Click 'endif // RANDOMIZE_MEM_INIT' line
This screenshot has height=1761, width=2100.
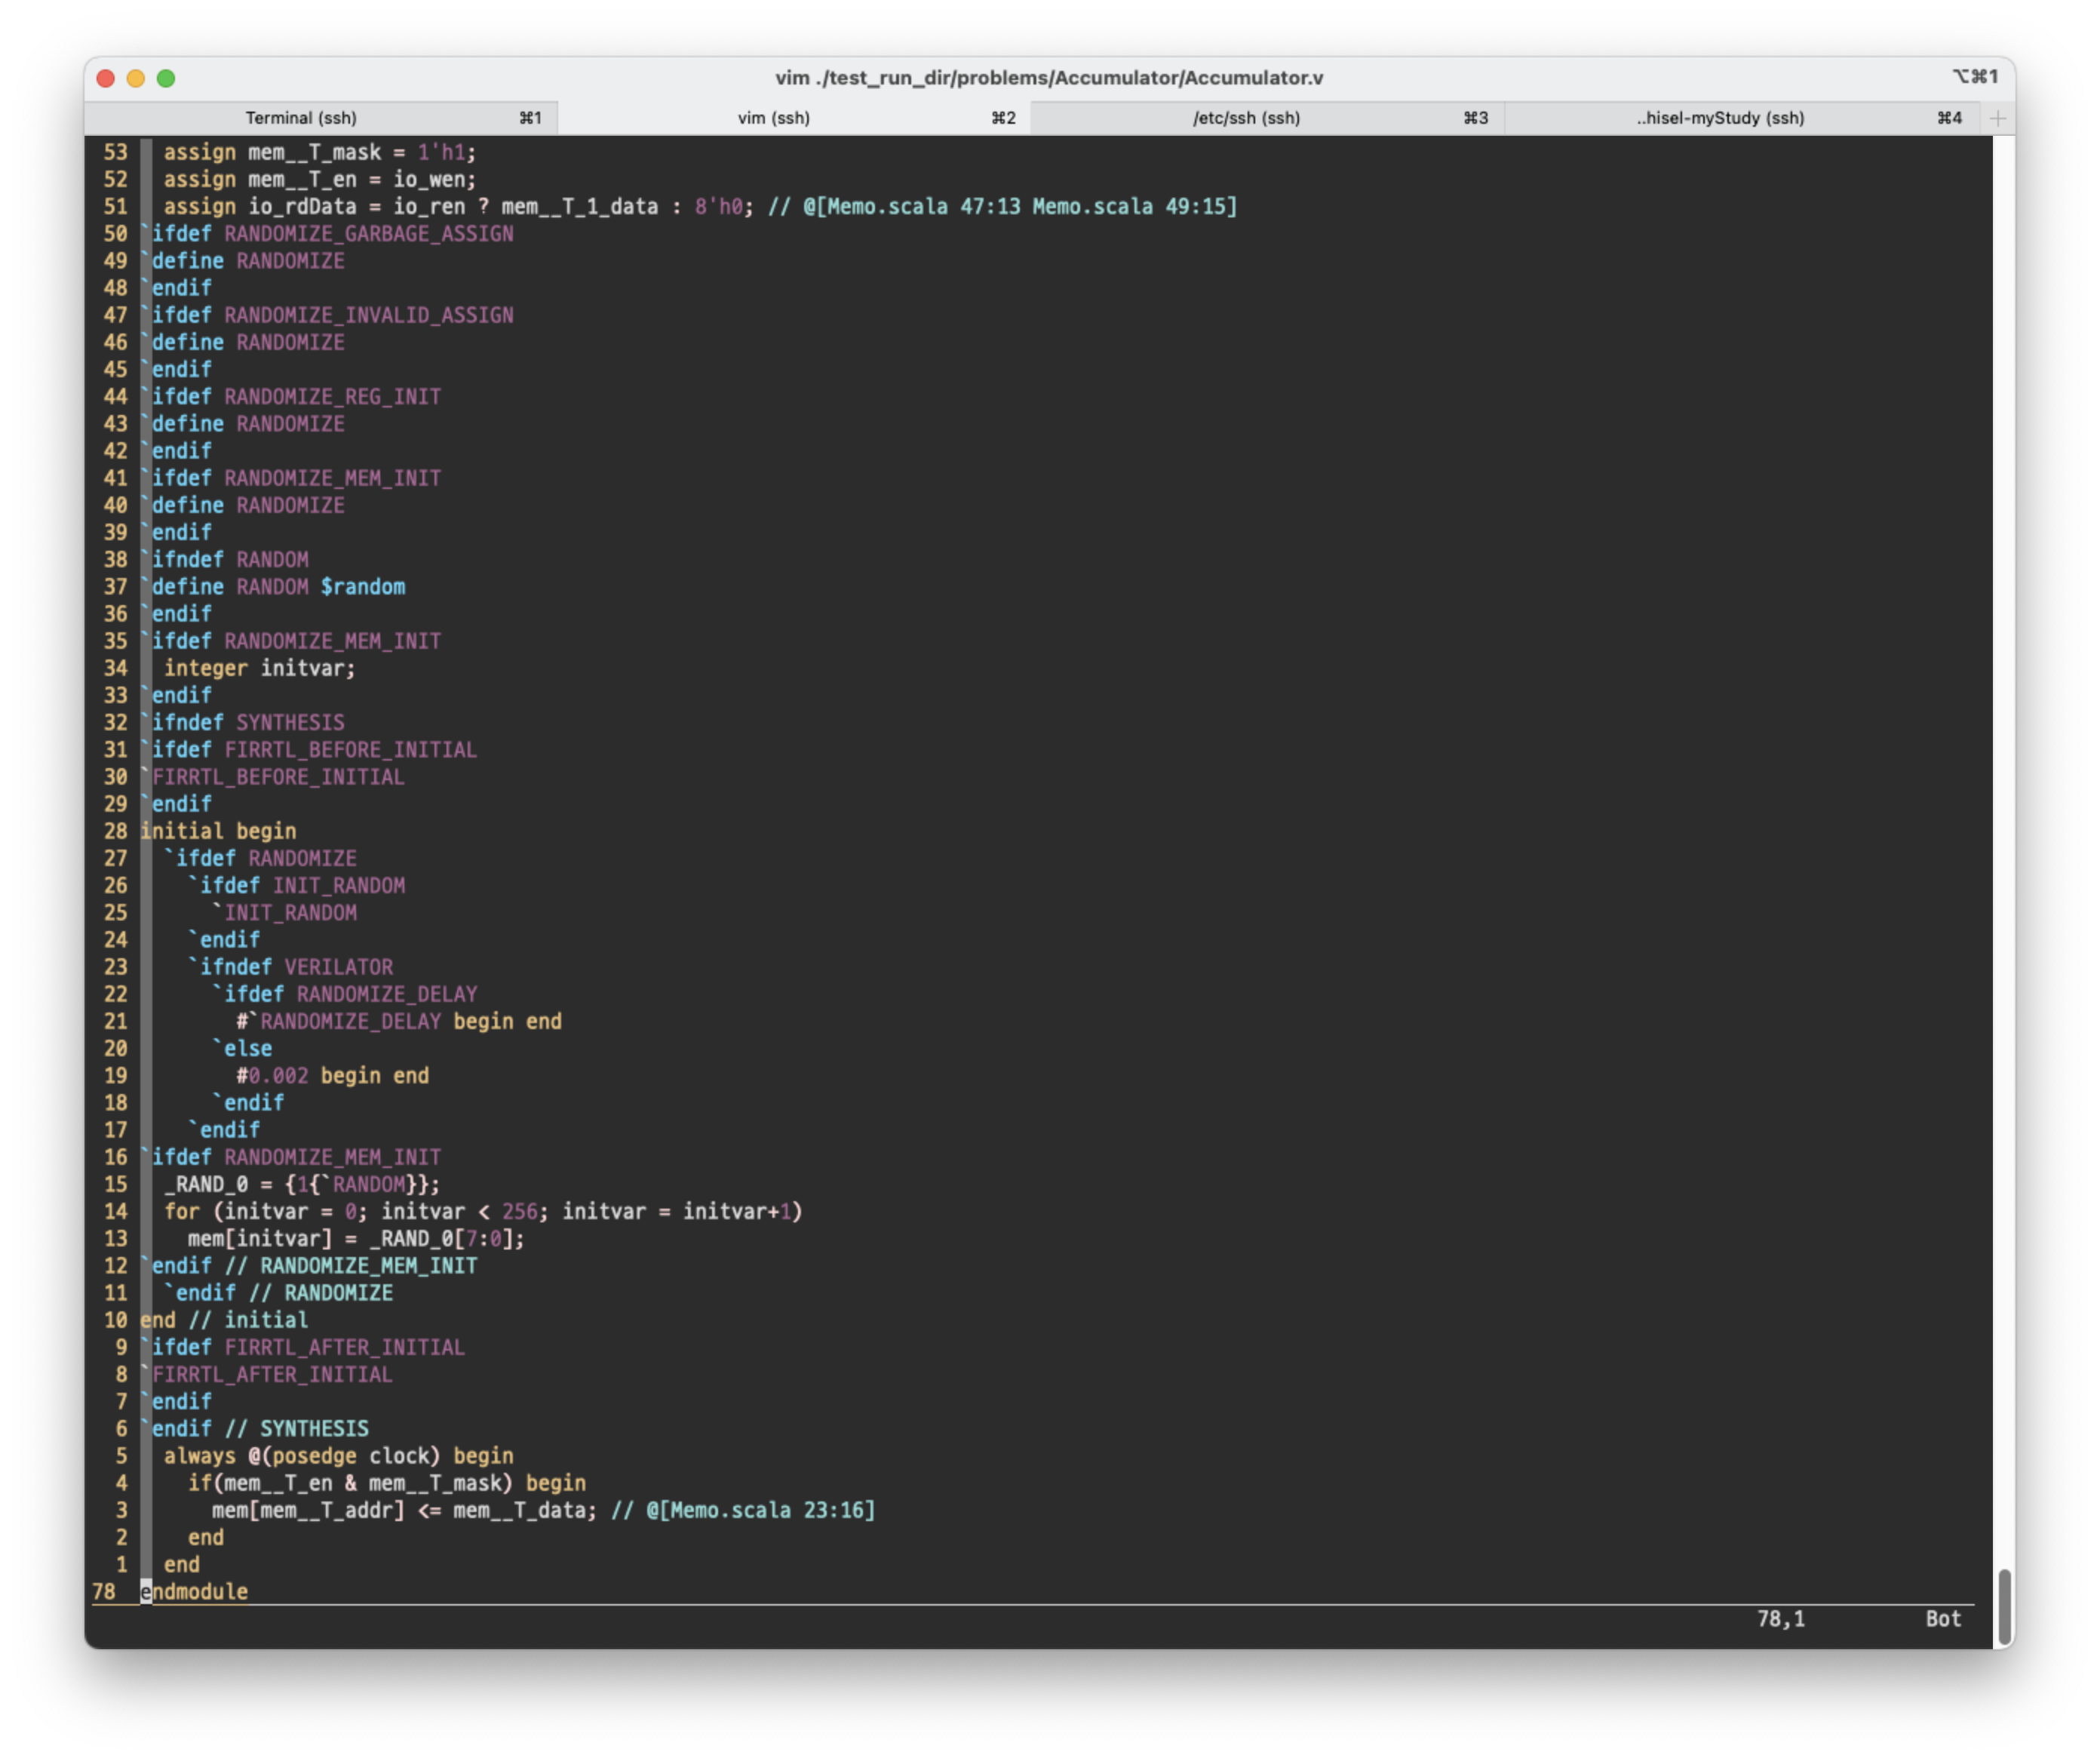[309, 1265]
